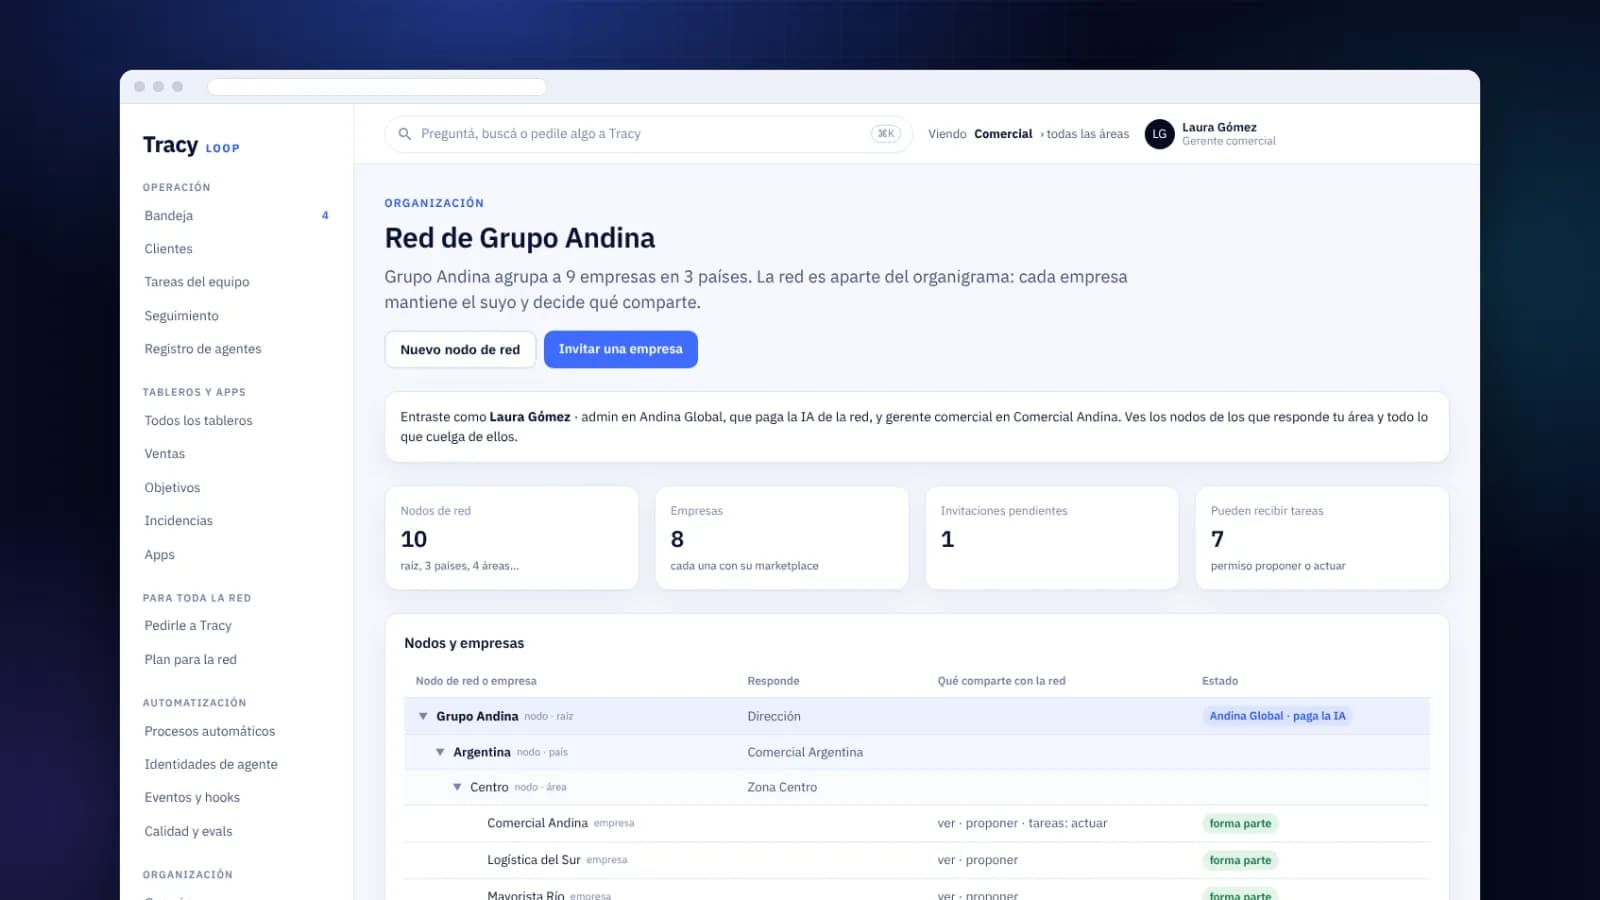Click Comercial Andina 'forma parte' badge

pos(1240,824)
